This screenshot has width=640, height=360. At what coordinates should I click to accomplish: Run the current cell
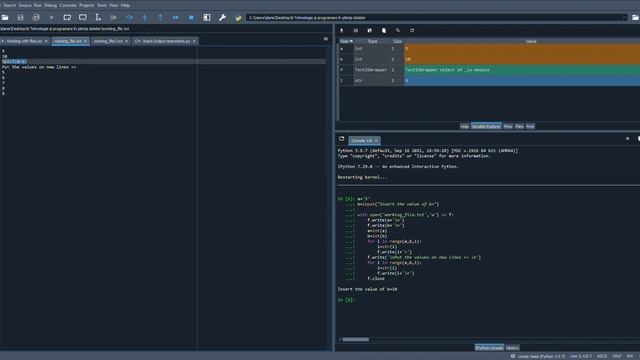(67, 18)
